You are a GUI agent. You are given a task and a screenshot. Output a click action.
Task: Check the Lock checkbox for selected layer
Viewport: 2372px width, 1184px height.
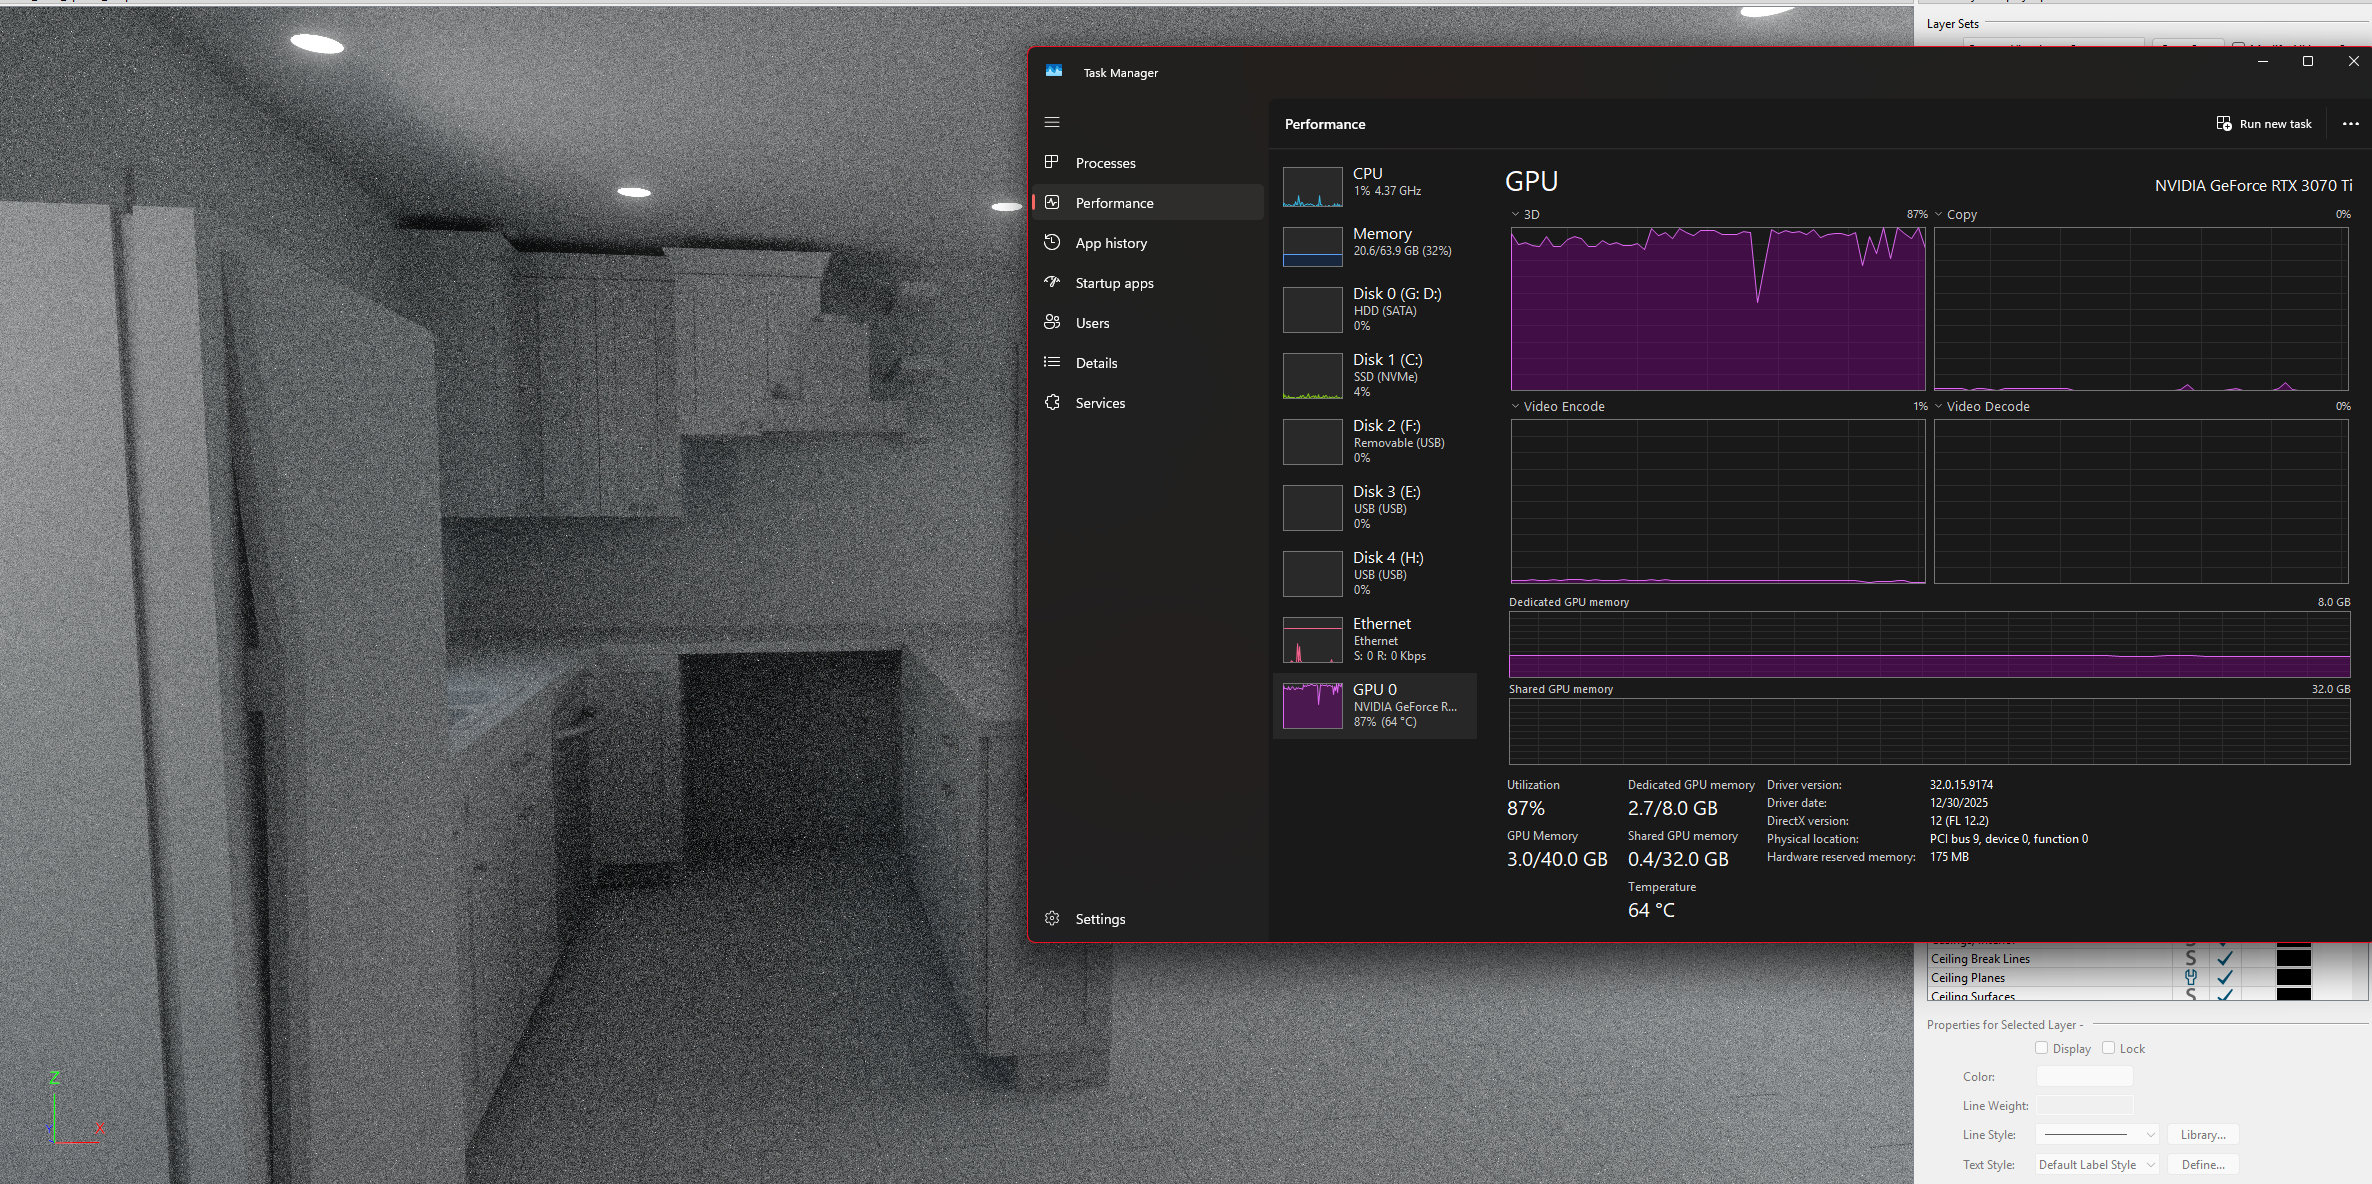point(2108,1048)
